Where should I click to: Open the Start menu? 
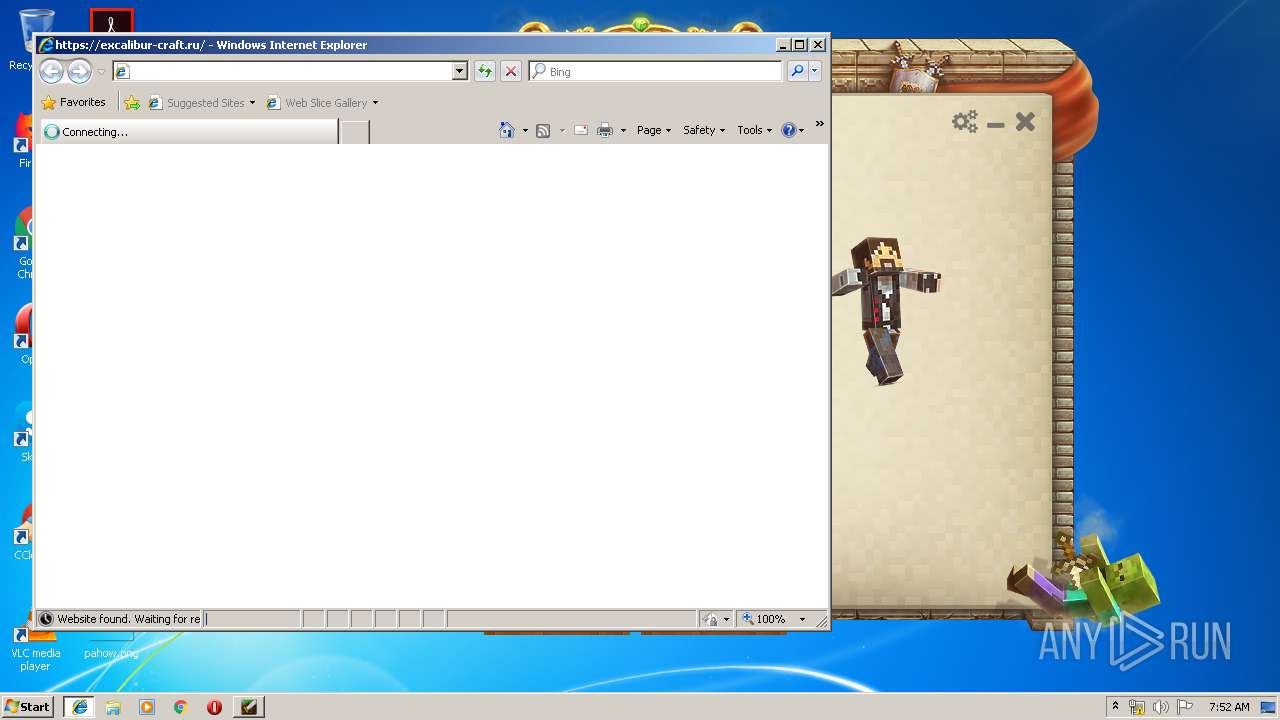click(x=27, y=706)
